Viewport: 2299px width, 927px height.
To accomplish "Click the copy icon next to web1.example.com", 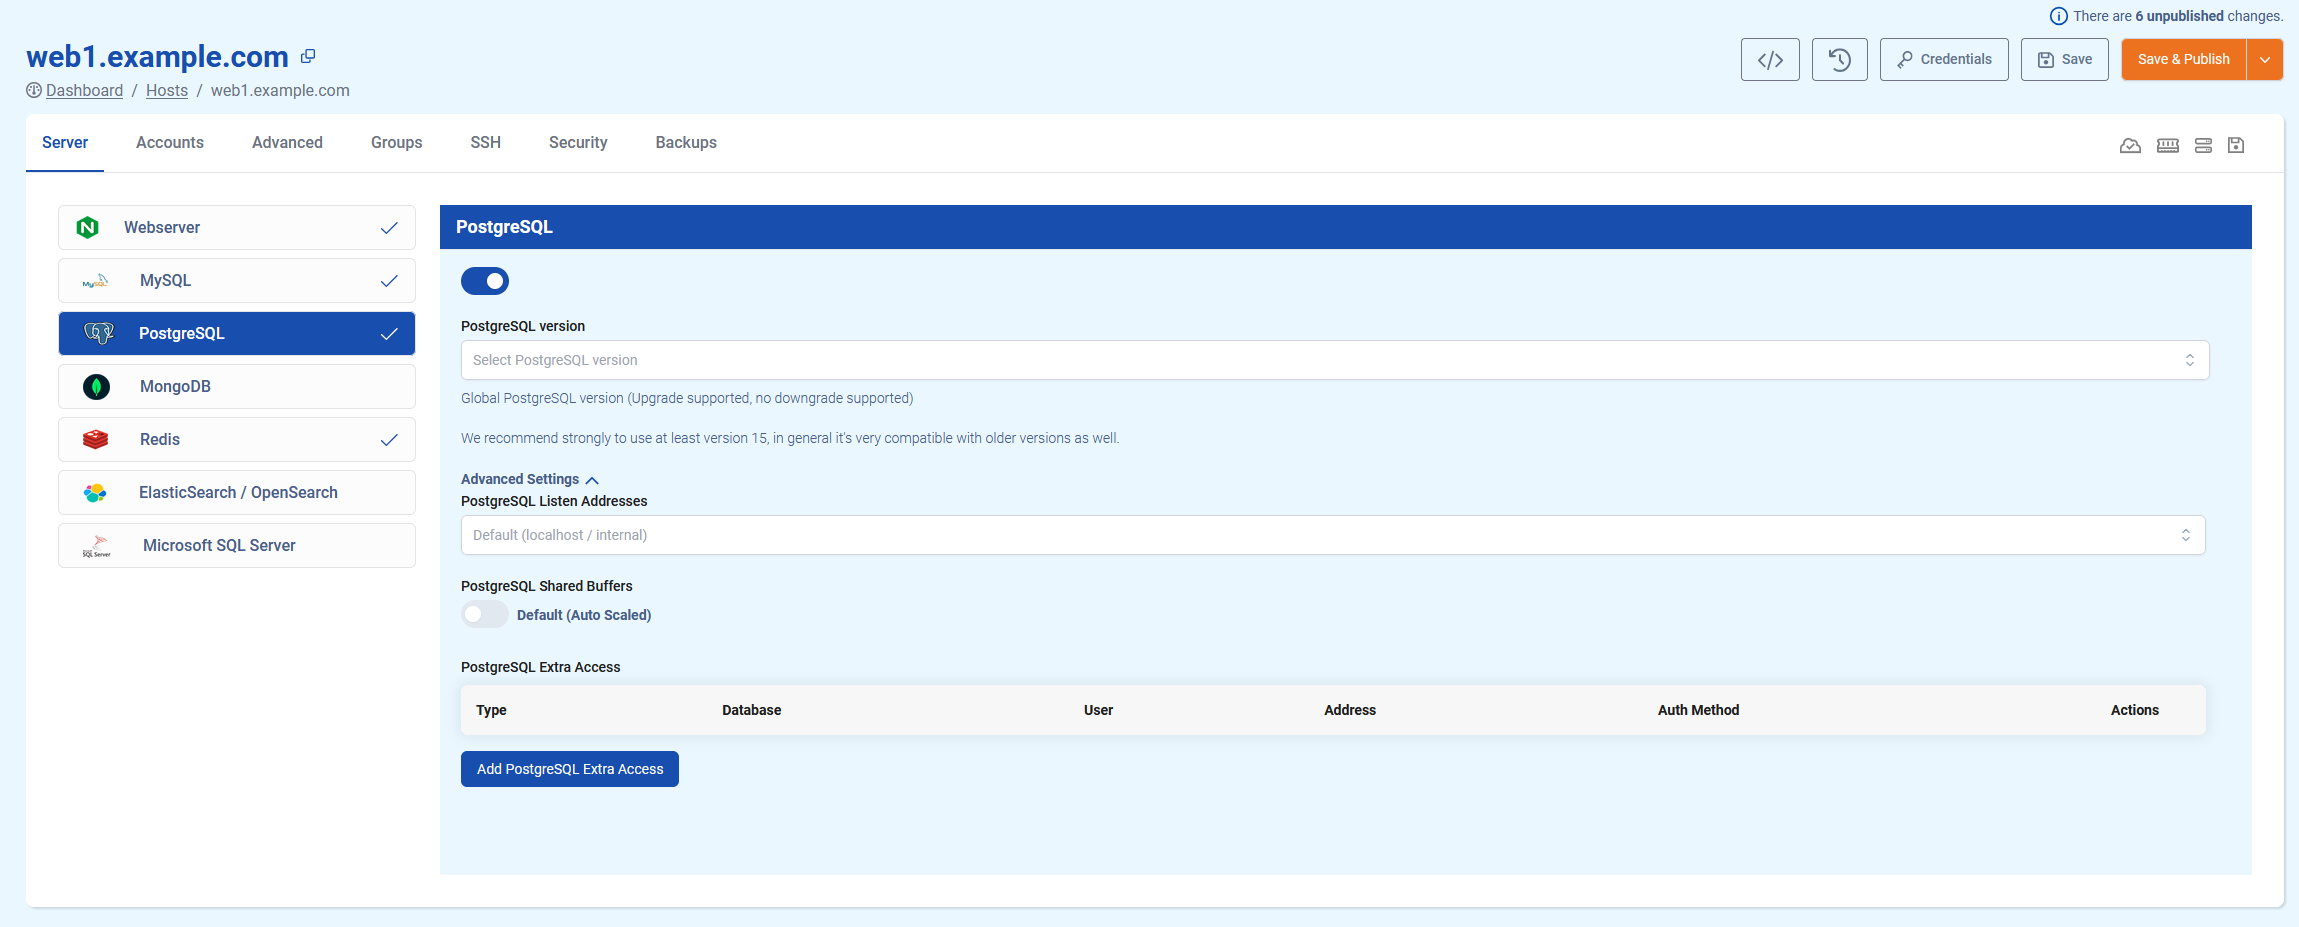I will tap(307, 56).
